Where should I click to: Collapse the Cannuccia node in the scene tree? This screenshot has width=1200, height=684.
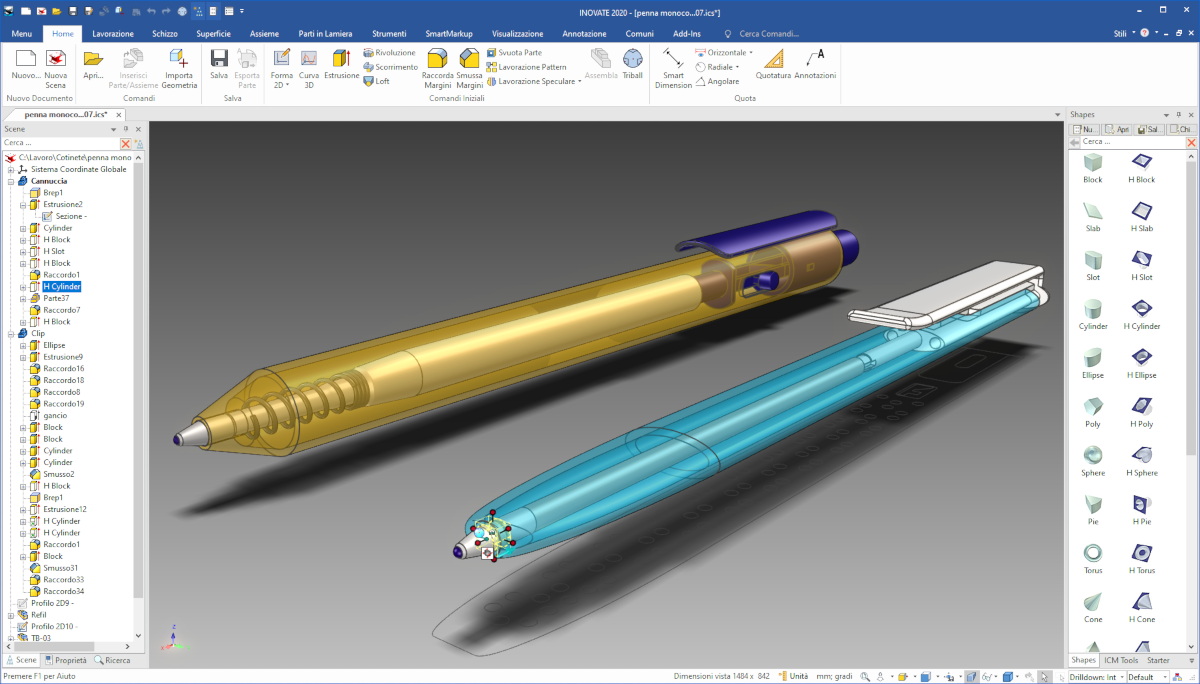coord(11,181)
